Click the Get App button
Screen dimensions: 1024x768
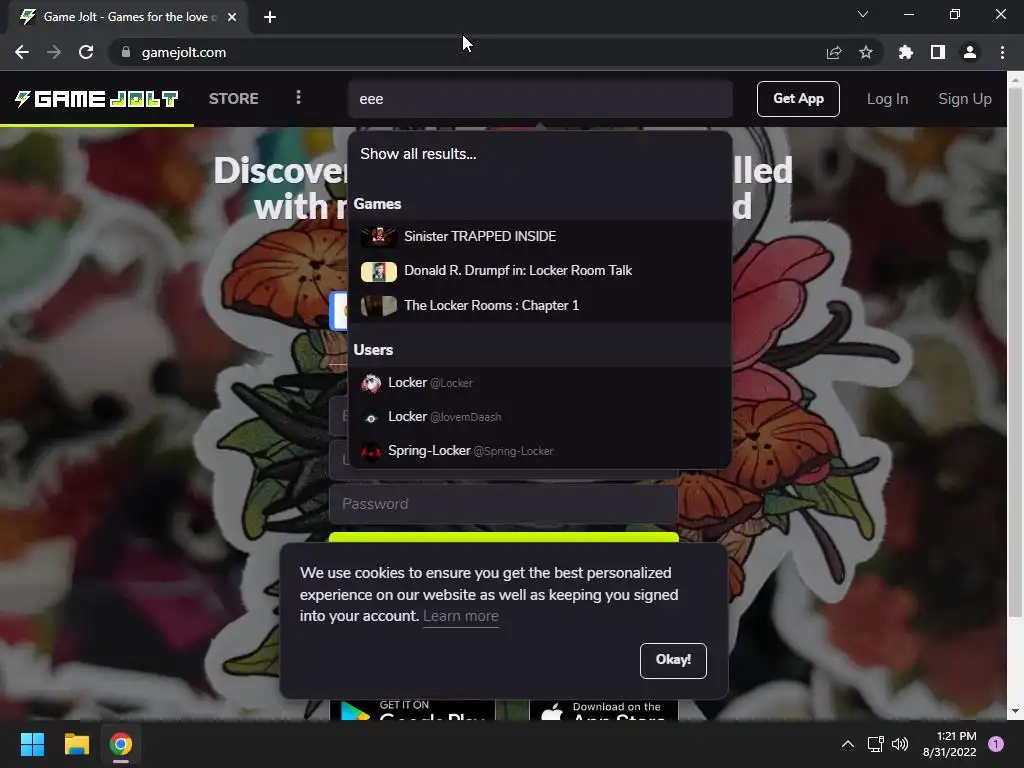point(798,99)
